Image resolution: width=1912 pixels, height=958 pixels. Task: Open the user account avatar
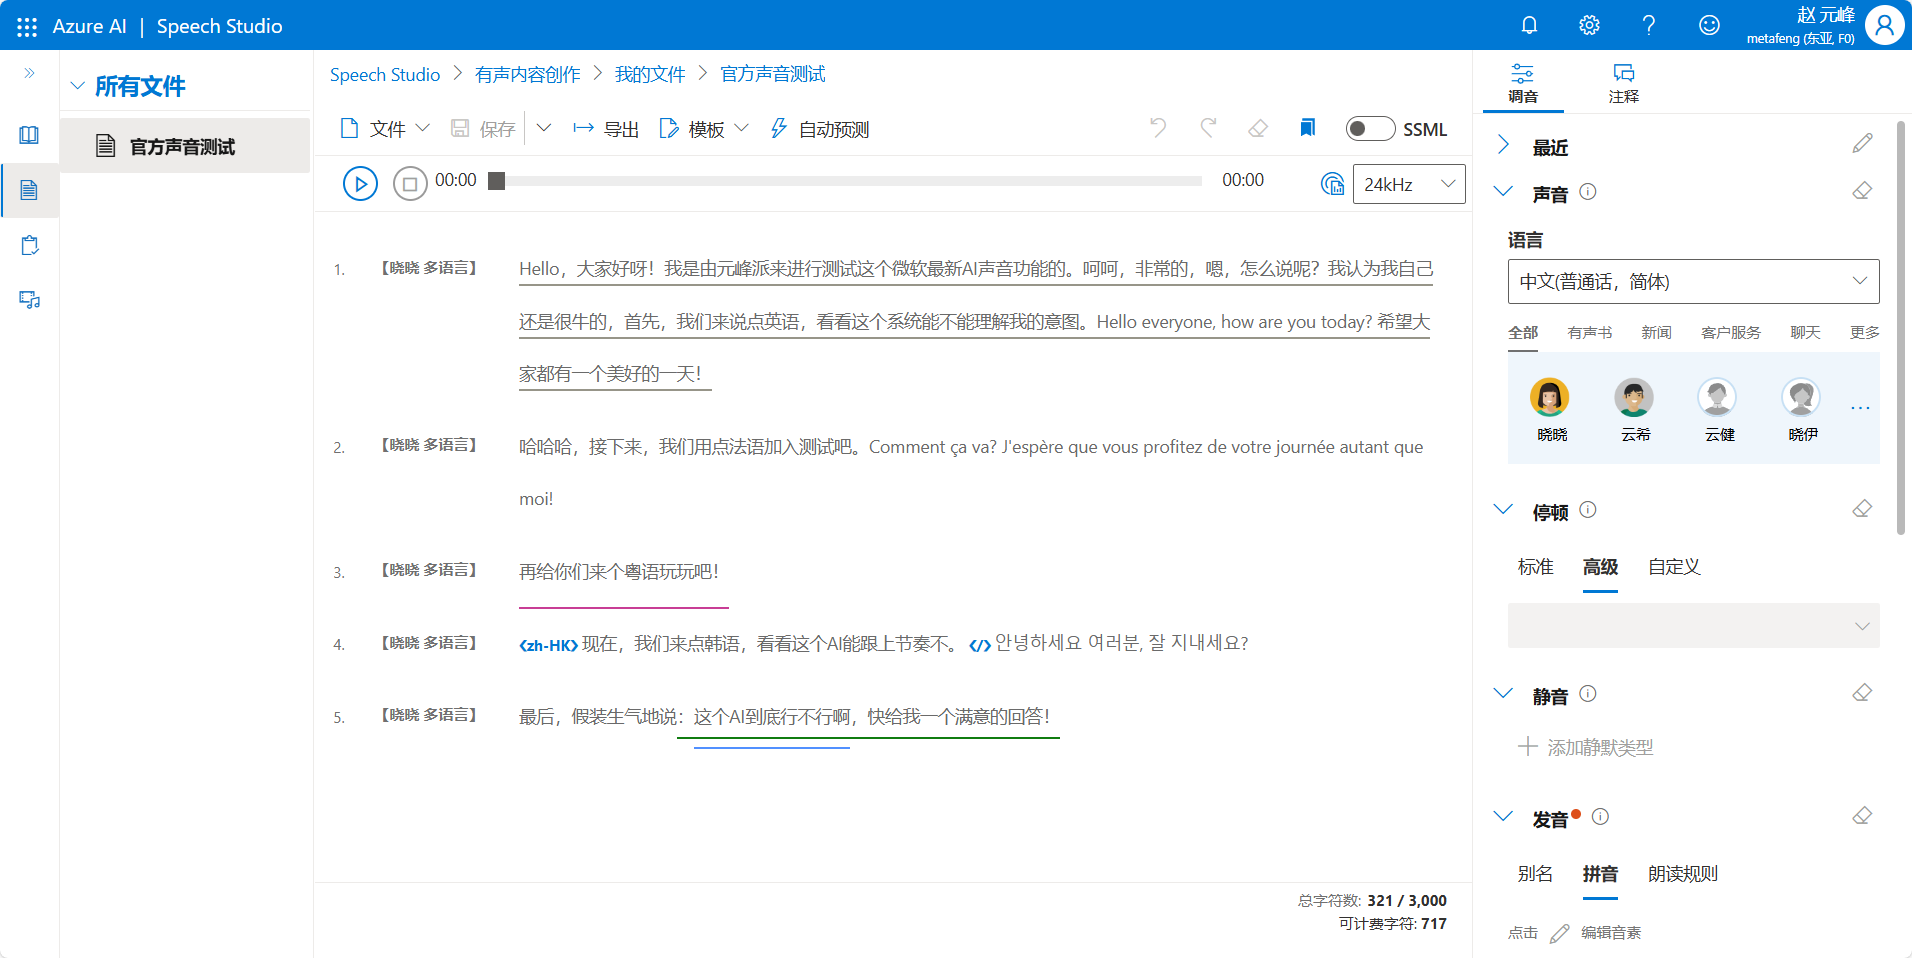(1884, 25)
